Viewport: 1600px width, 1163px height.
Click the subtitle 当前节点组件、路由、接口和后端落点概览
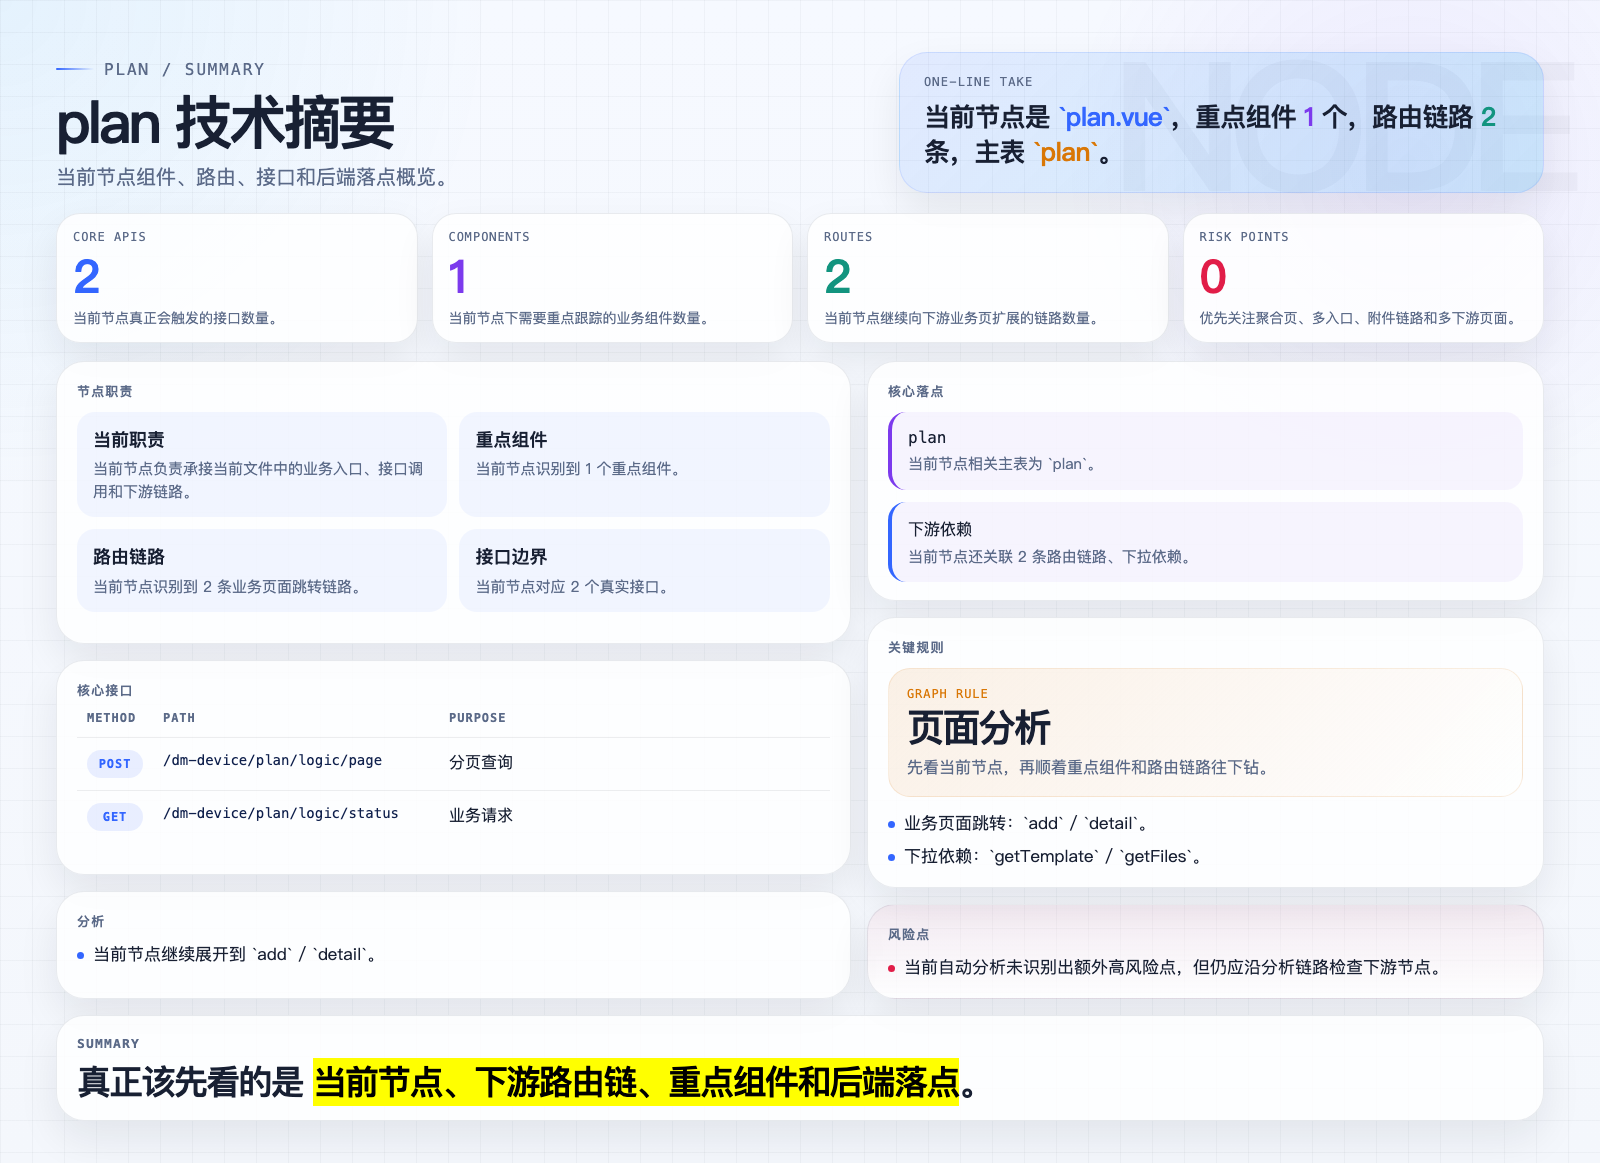click(255, 177)
